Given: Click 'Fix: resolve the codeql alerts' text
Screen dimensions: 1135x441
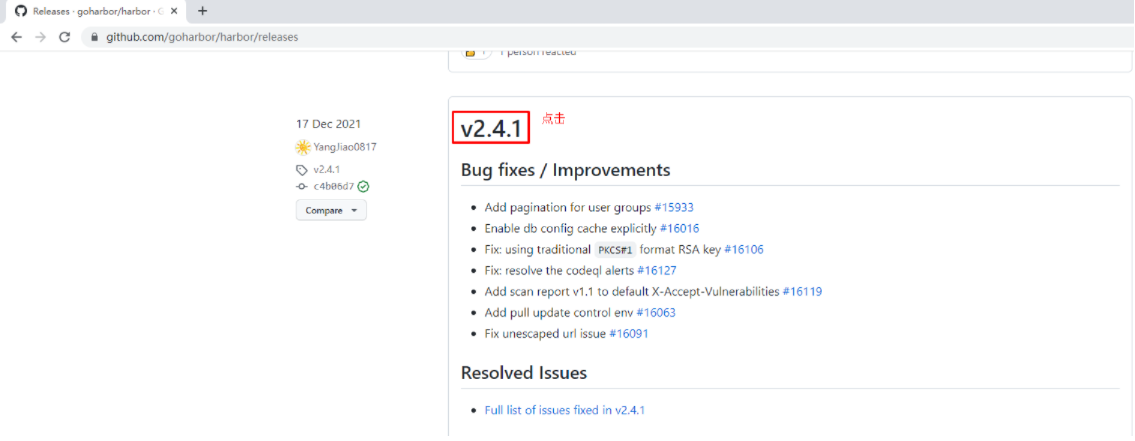Looking at the screenshot, I should coord(559,270).
